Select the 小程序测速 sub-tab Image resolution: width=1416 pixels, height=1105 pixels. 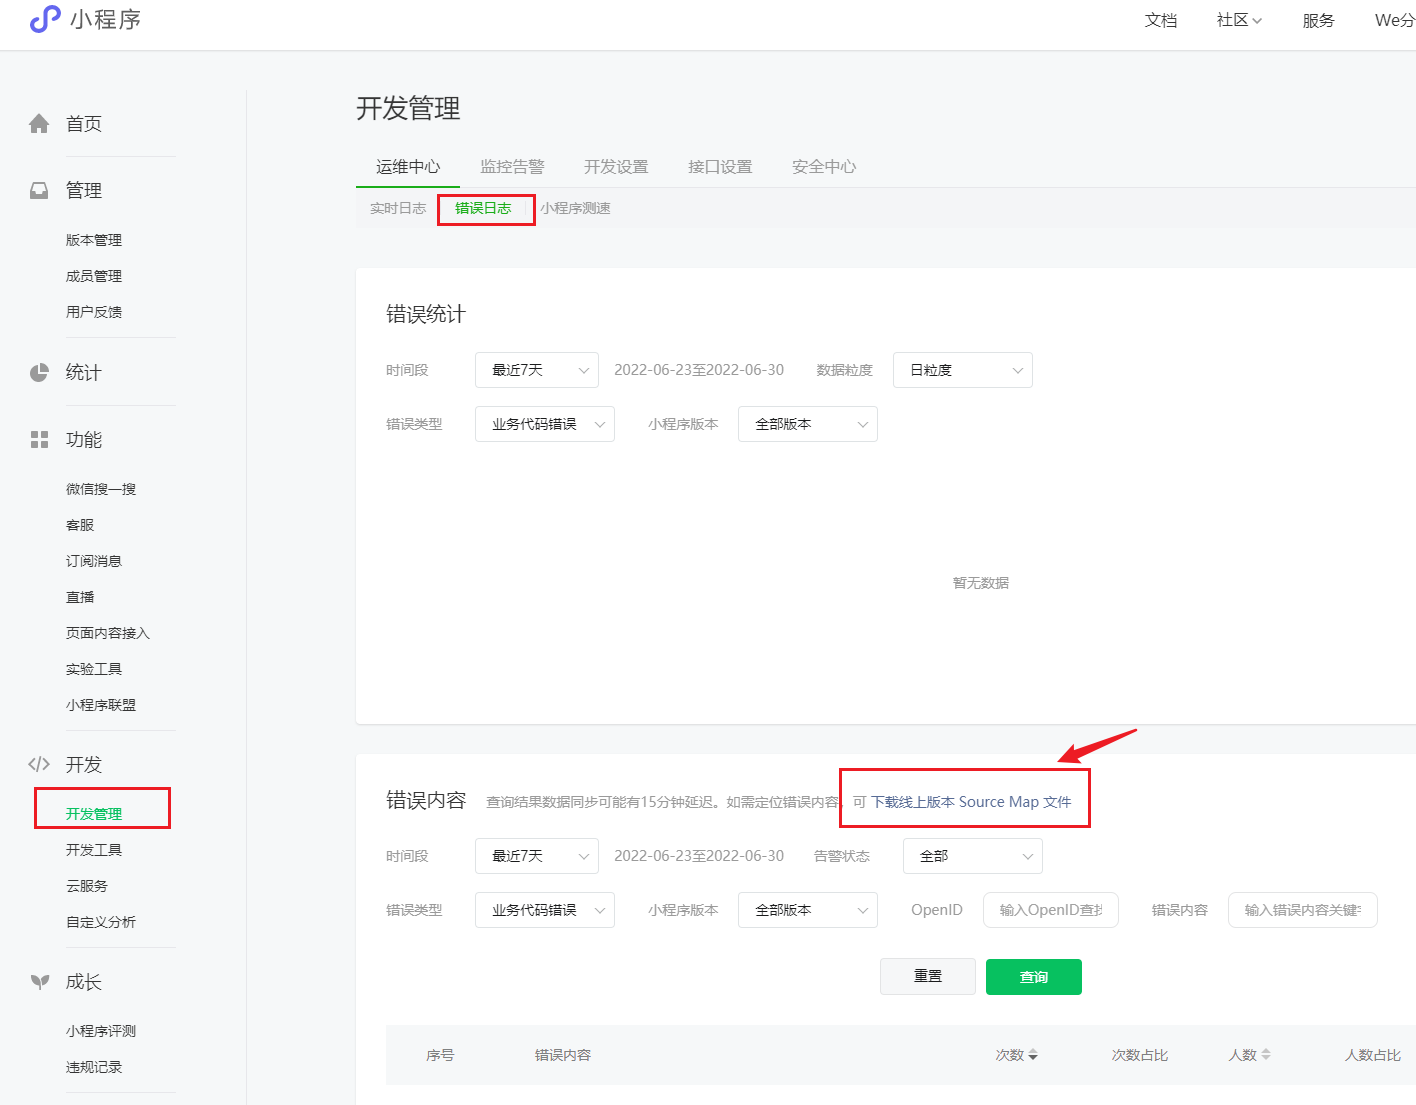[575, 208]
